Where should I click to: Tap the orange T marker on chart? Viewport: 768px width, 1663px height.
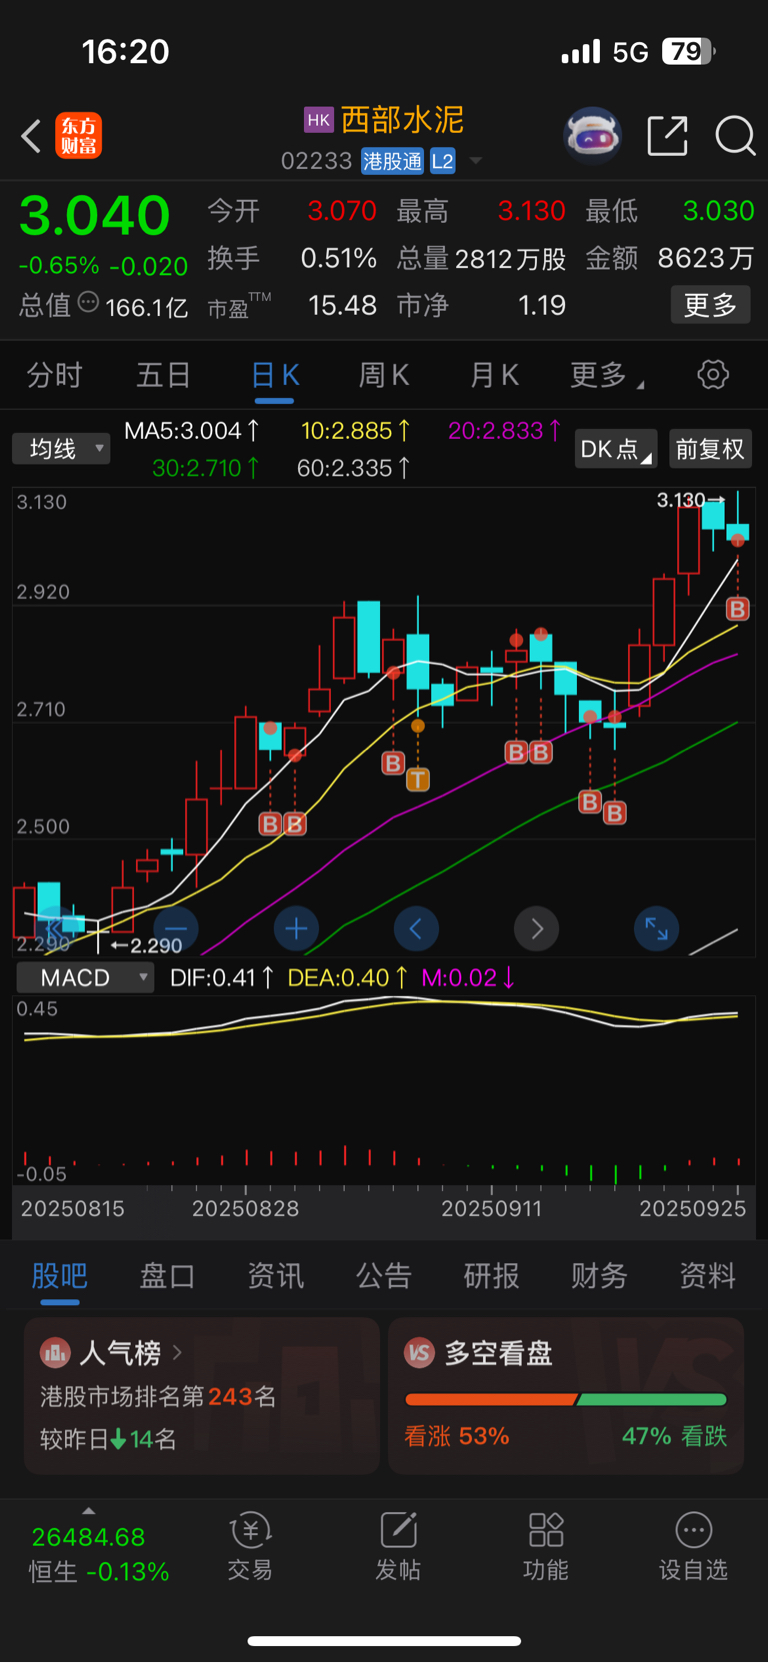pyautogui.click(x=418, y=779)
